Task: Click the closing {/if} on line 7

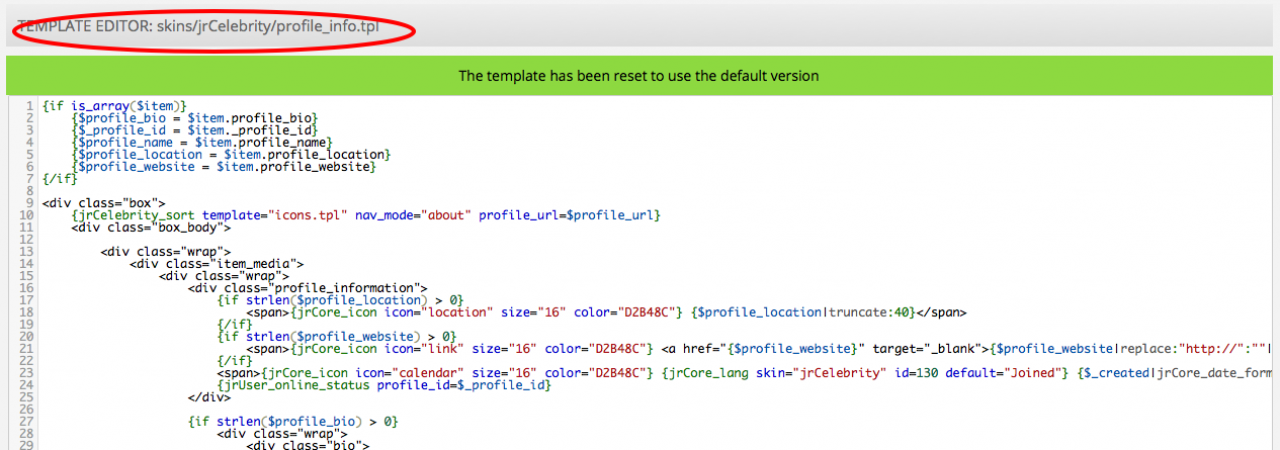Action: point(59,179)
